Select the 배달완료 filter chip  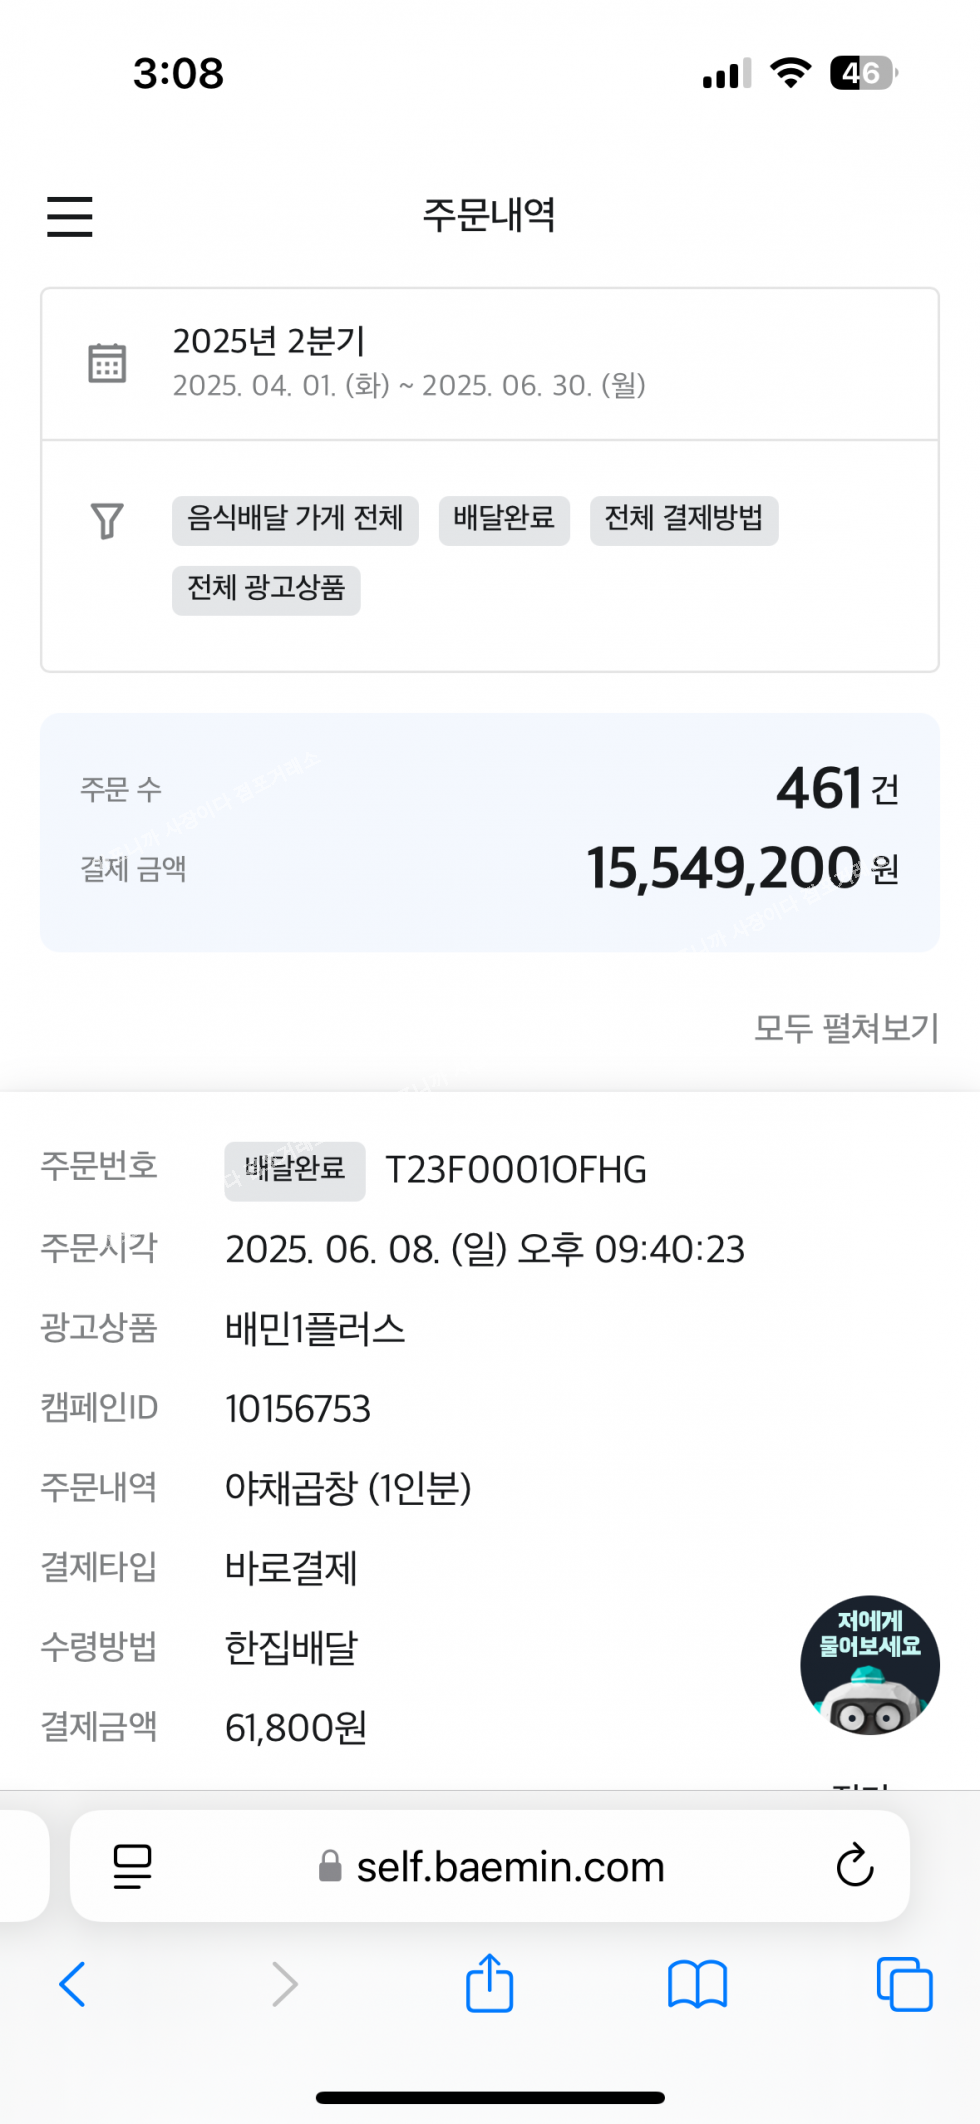point(504,520)
